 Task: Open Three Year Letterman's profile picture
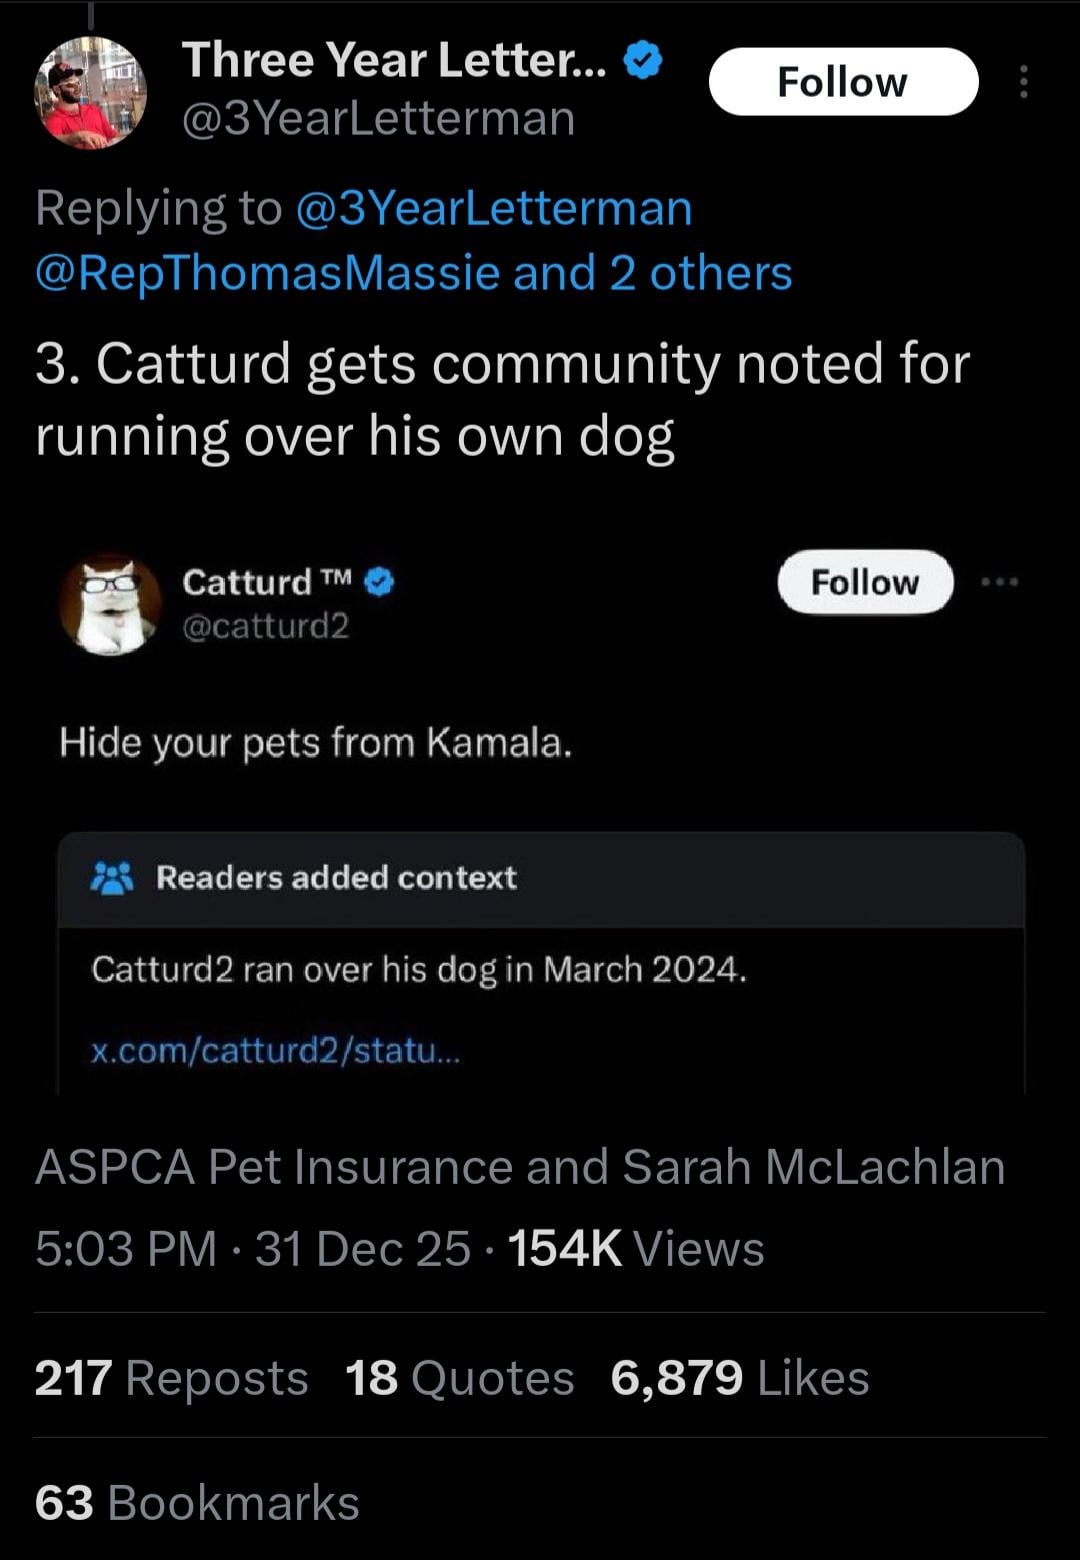pyautogui.click(x=91, y=93)
